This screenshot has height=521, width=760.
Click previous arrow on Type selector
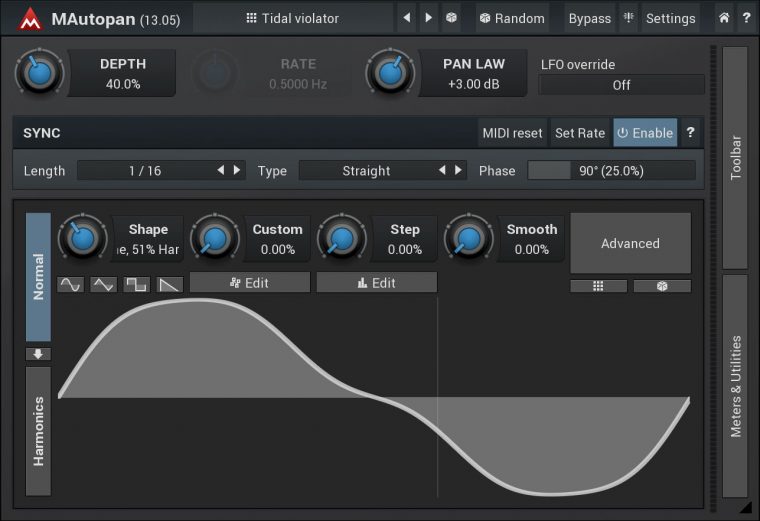pyautogui.click(x=442, y=171)
